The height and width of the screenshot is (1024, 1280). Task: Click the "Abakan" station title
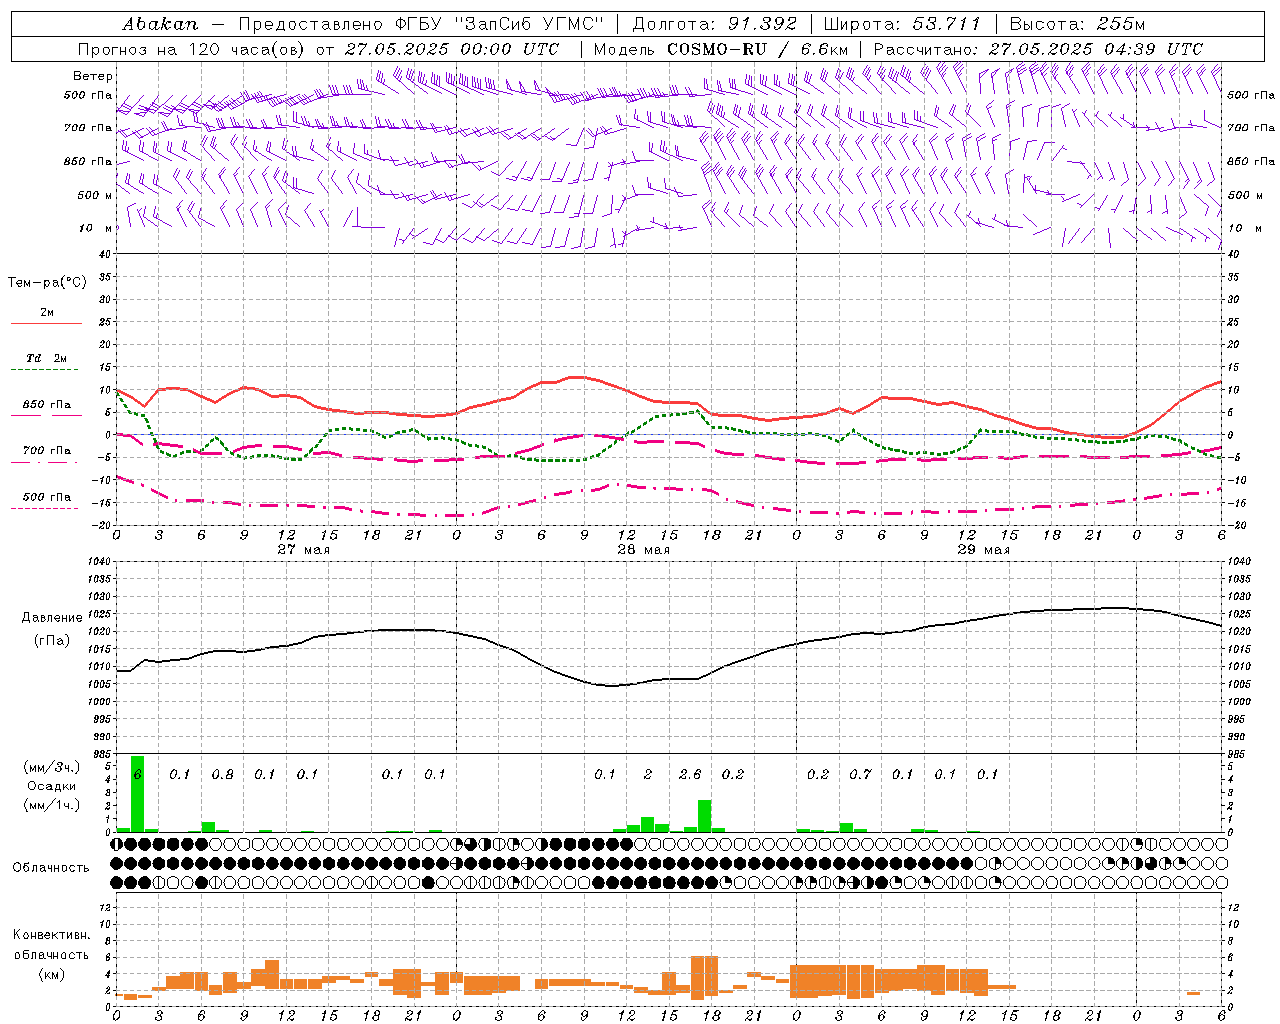coord(161,24)
